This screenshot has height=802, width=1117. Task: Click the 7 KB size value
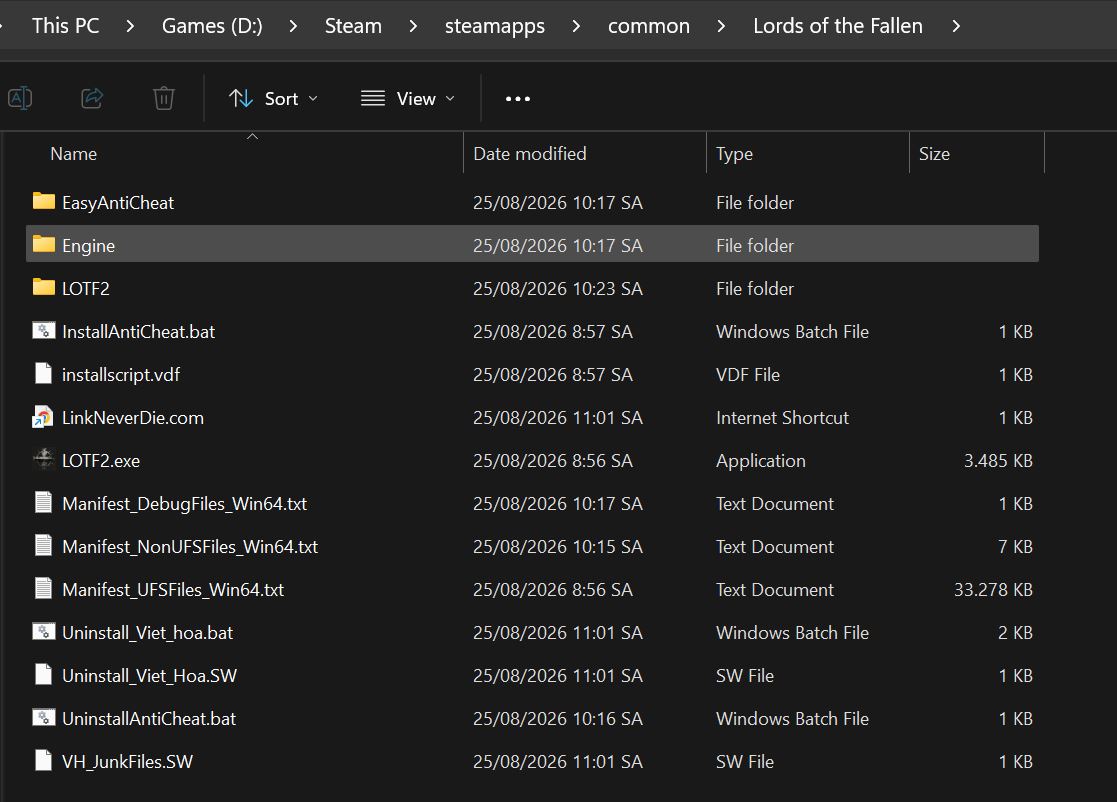pos(1015,547)
